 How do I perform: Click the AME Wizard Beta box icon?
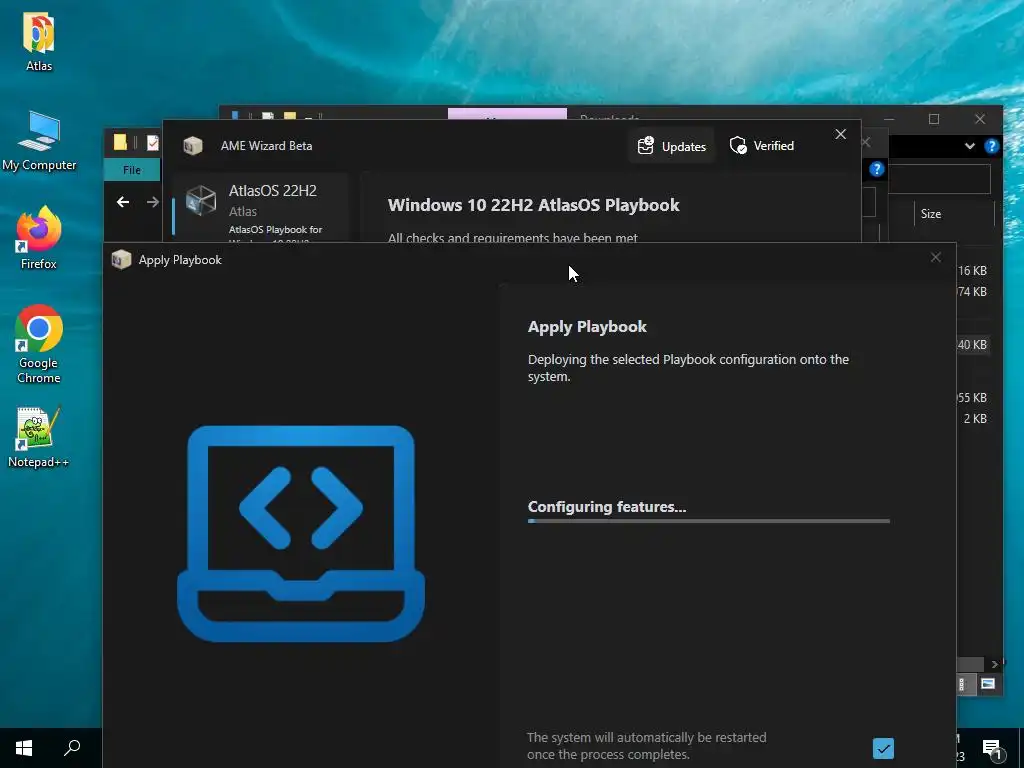click(193, 146)
